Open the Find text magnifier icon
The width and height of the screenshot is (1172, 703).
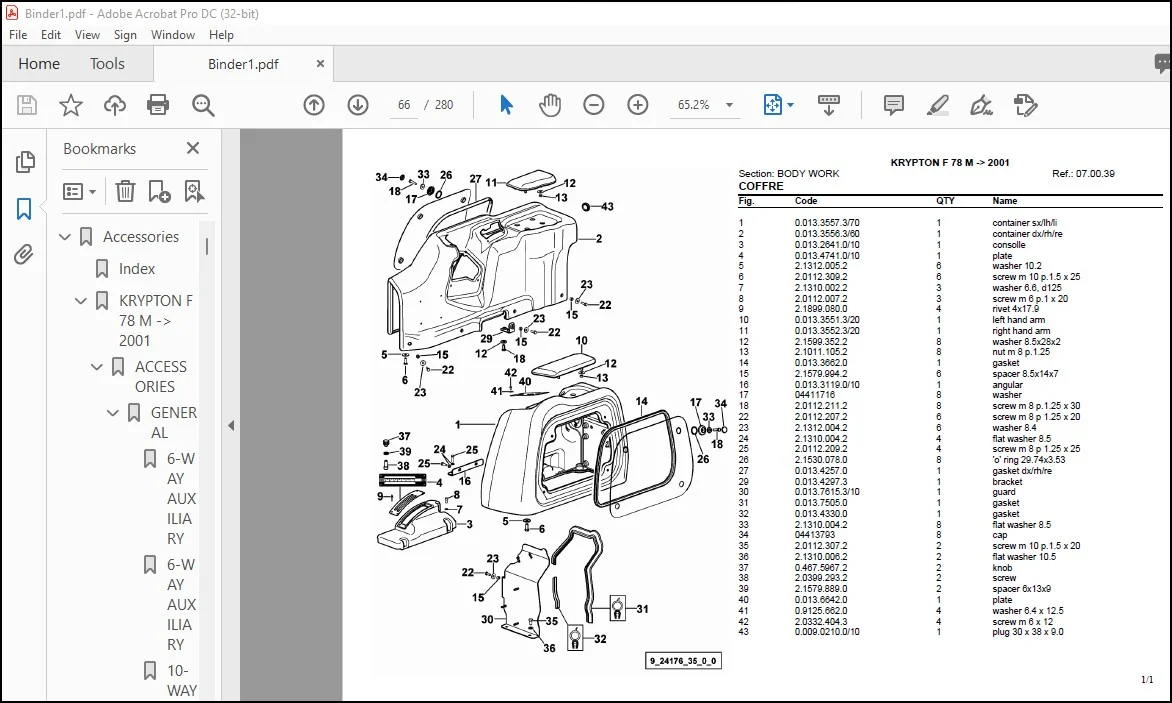203,105
